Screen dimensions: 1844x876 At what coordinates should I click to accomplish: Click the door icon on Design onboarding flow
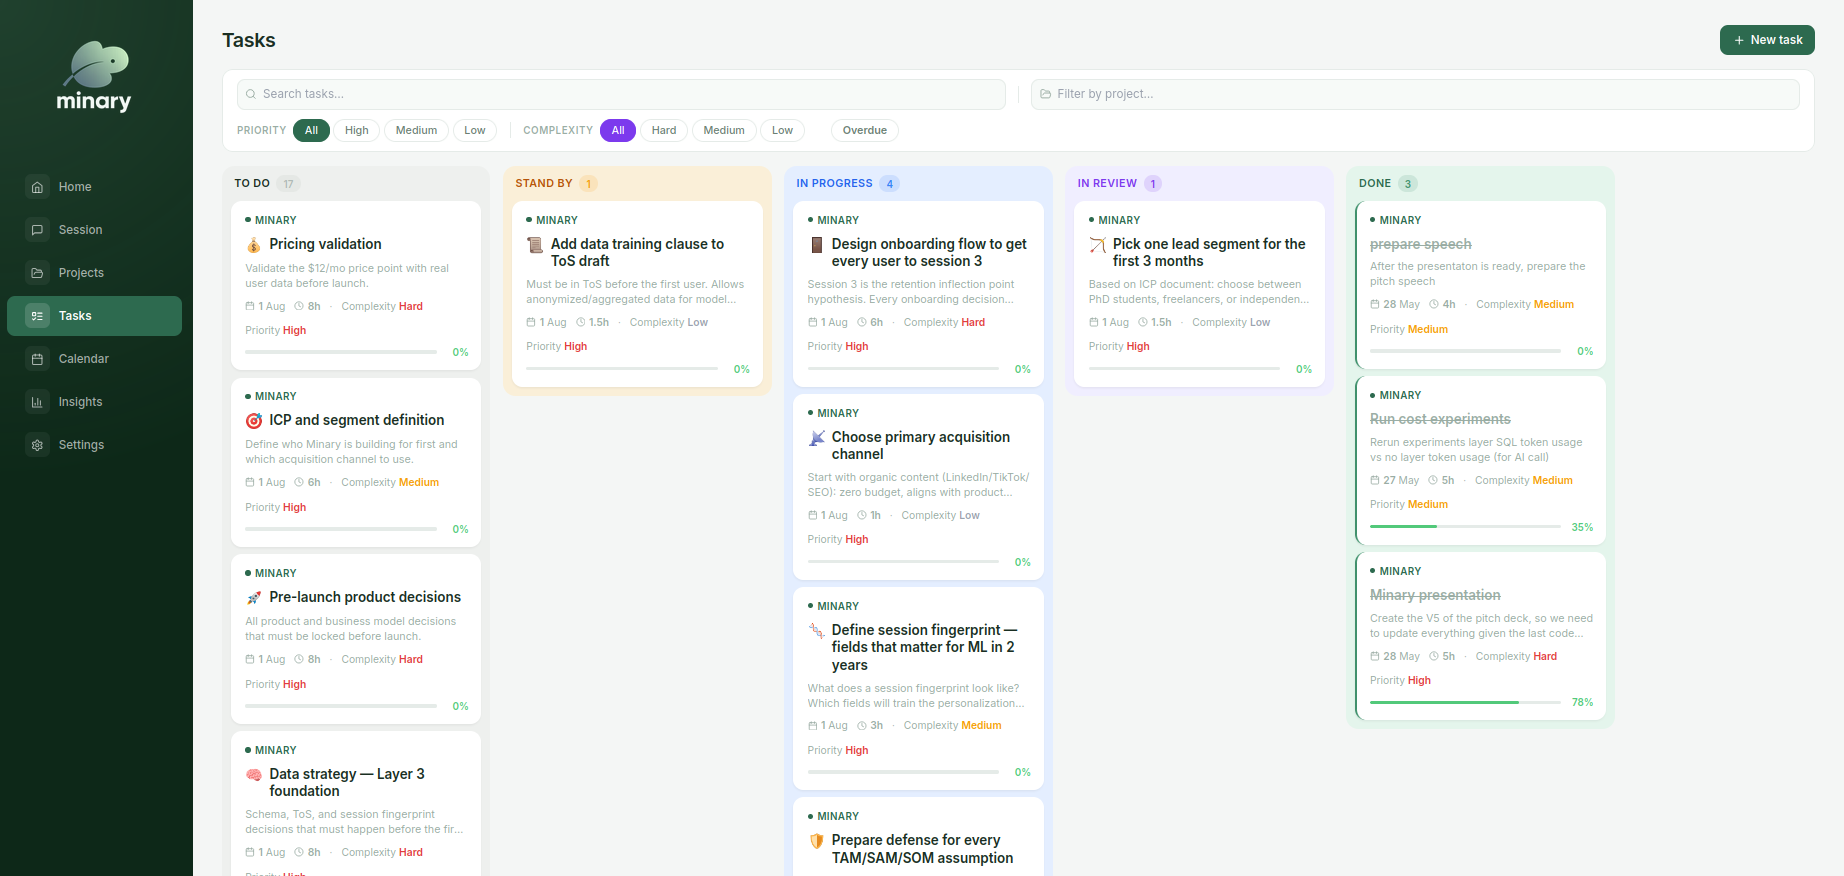pos(816,245)
